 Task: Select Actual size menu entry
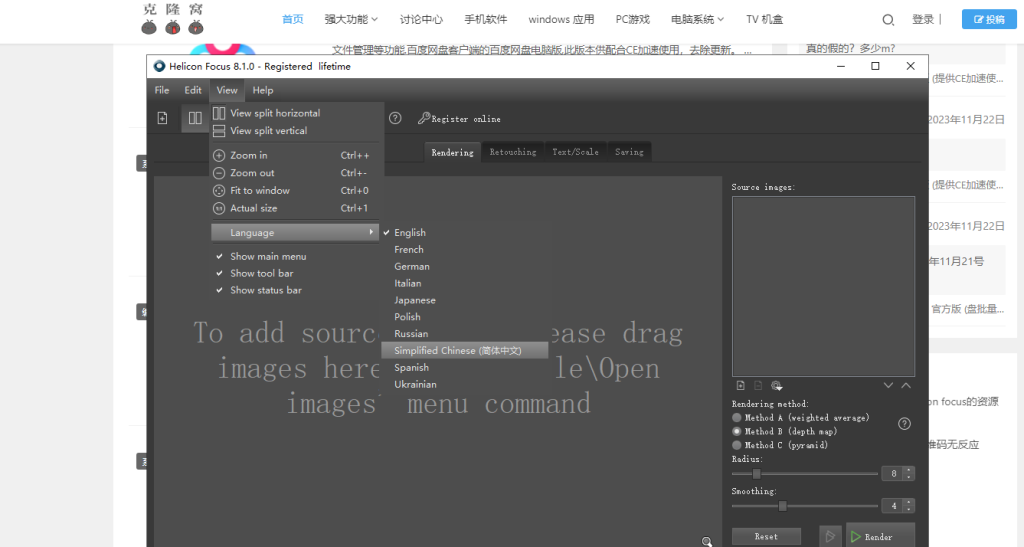click(295, 208)
